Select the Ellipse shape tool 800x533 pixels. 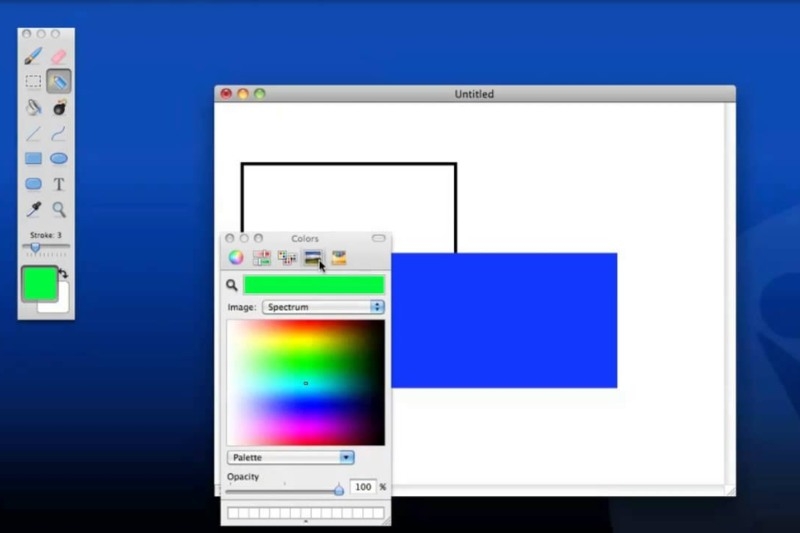click(x=59, y=159)
